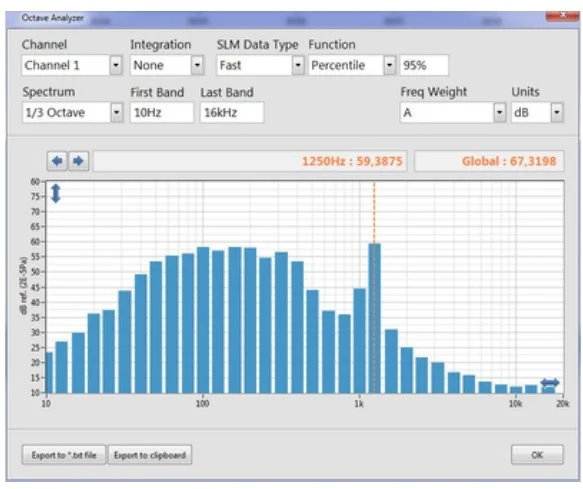
Task: Open the Spectrum dropdown showing 1/3 Octave
Action: 117,112
